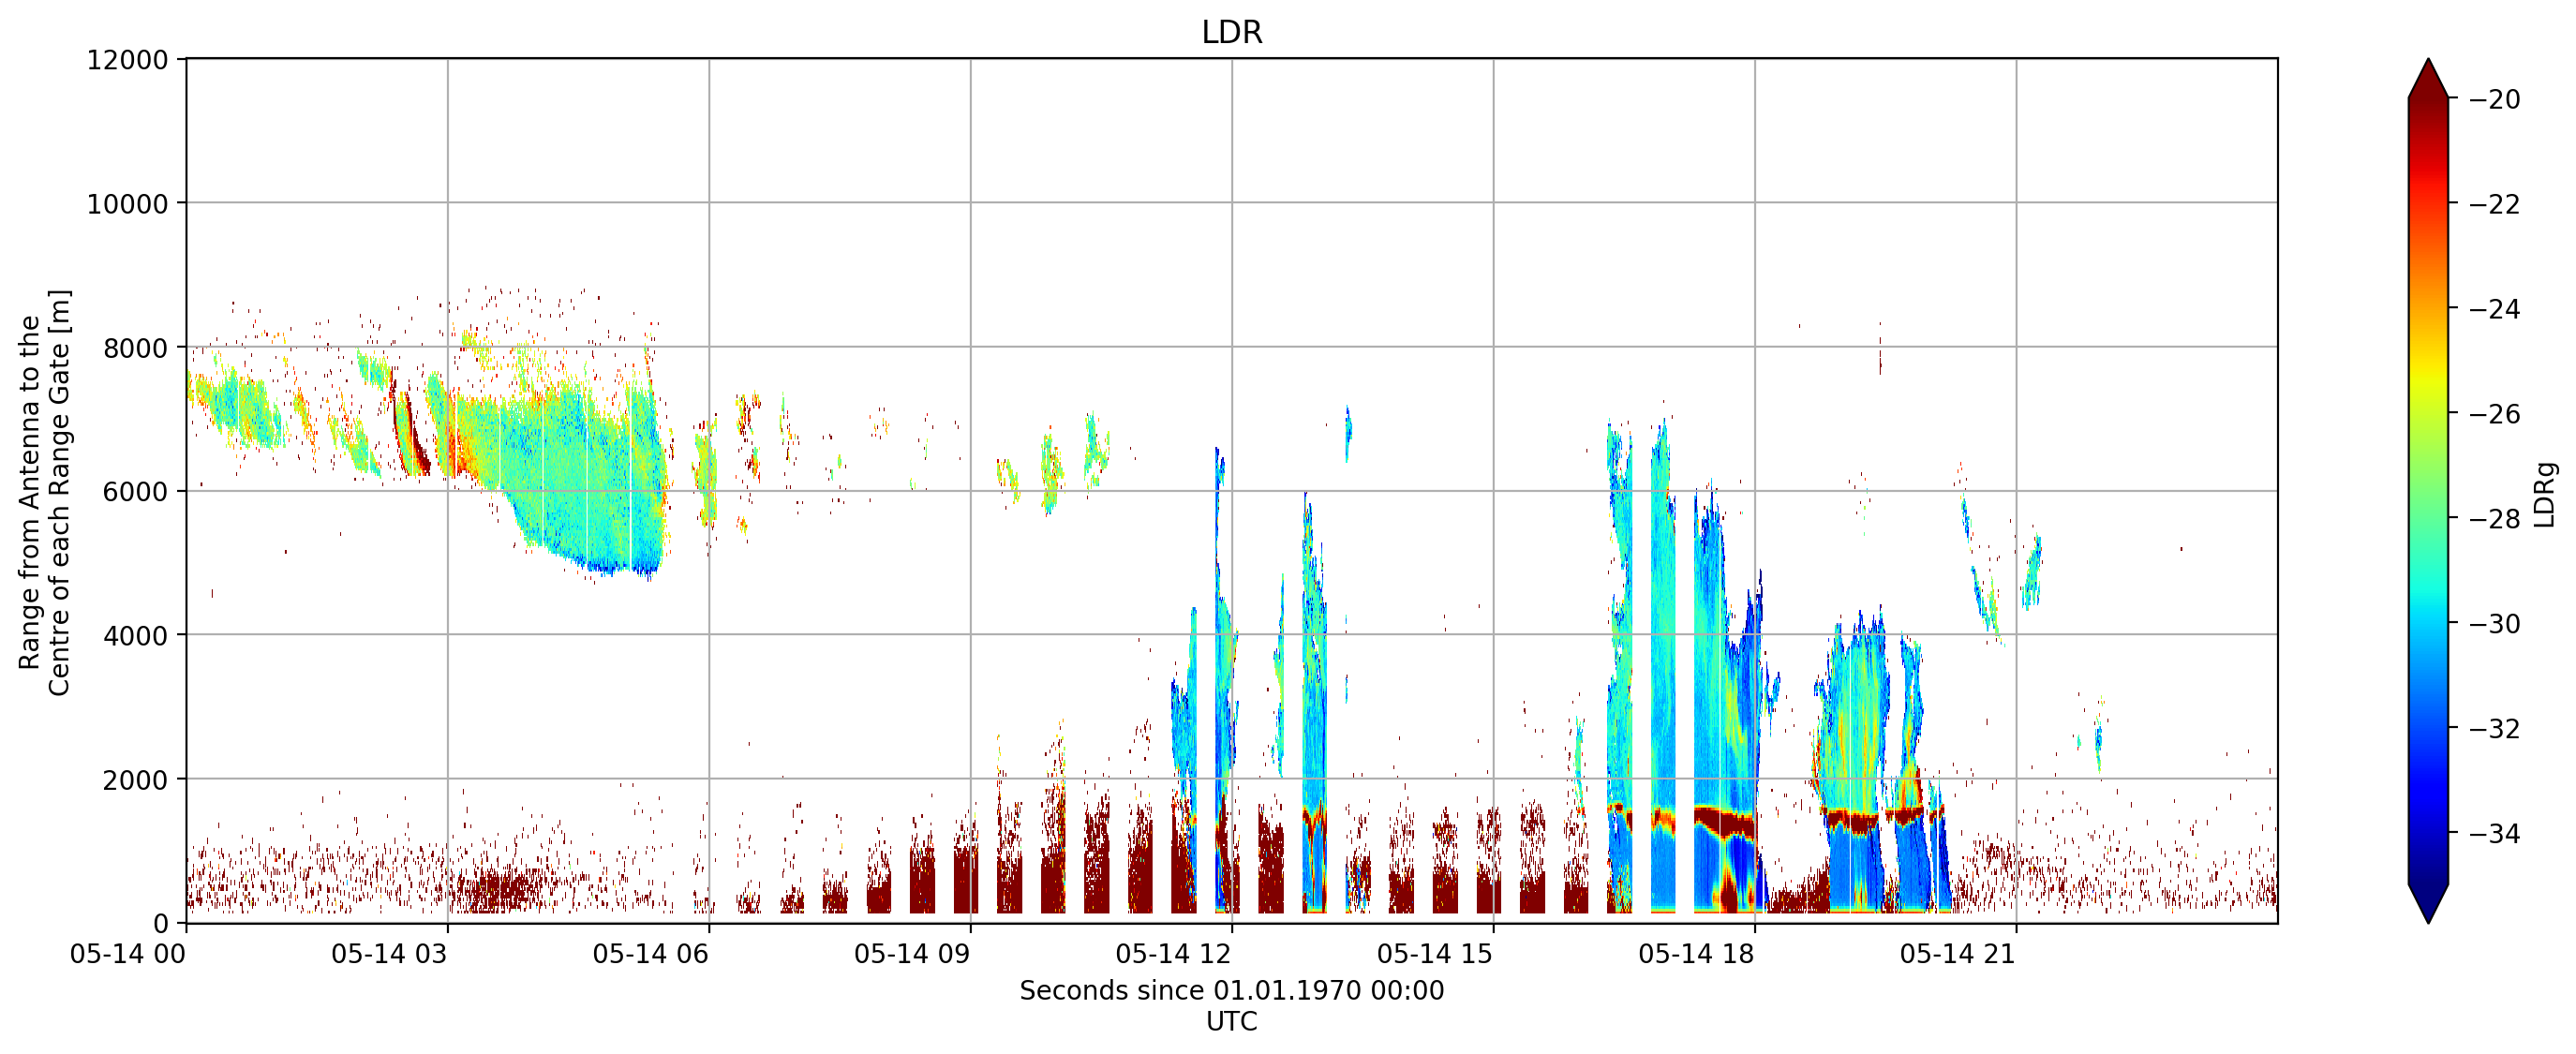
Task: Click the x-axis label "05-14 03"
Action: click(389, 954)
